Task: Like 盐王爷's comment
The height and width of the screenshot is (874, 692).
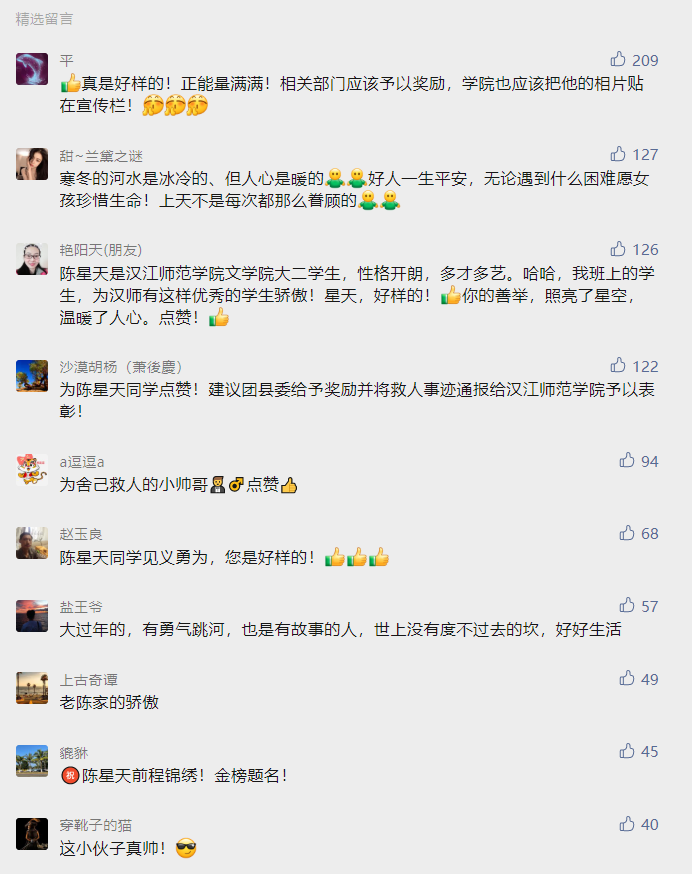Action: 627,605
